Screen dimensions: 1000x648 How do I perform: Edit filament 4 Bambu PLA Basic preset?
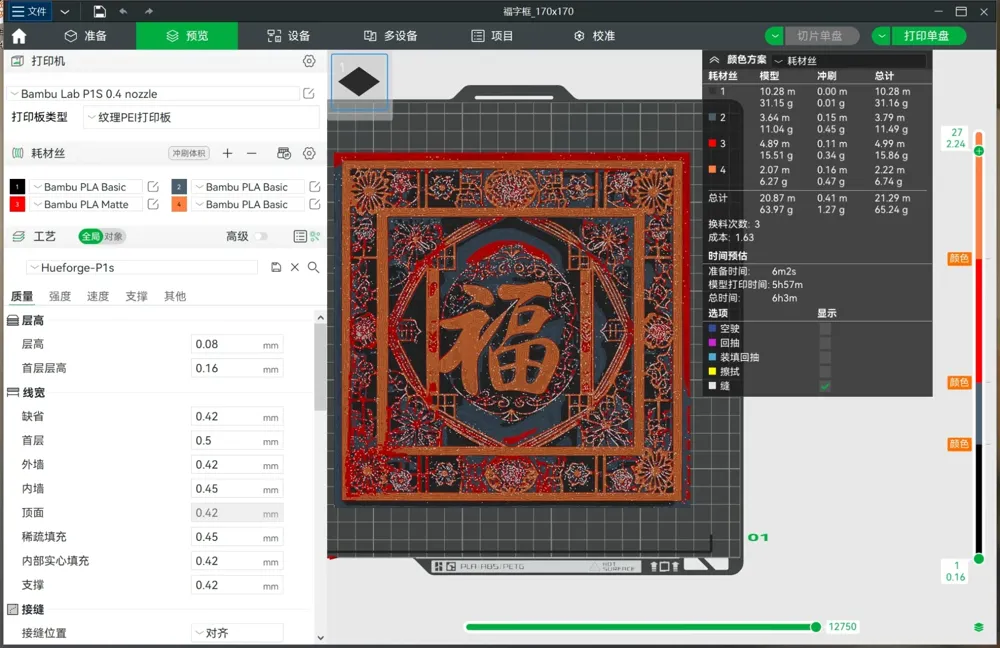pos(314,204)
